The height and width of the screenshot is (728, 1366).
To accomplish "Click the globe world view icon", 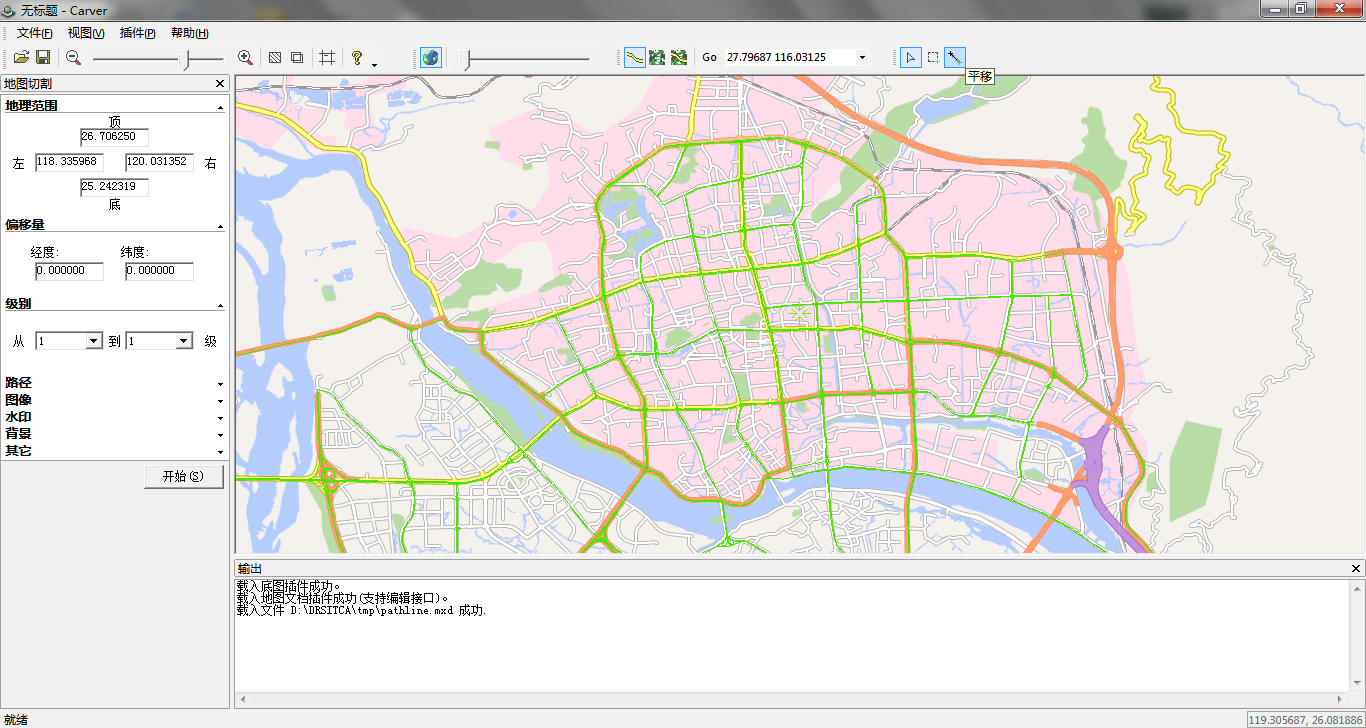I will pos(430,57).
